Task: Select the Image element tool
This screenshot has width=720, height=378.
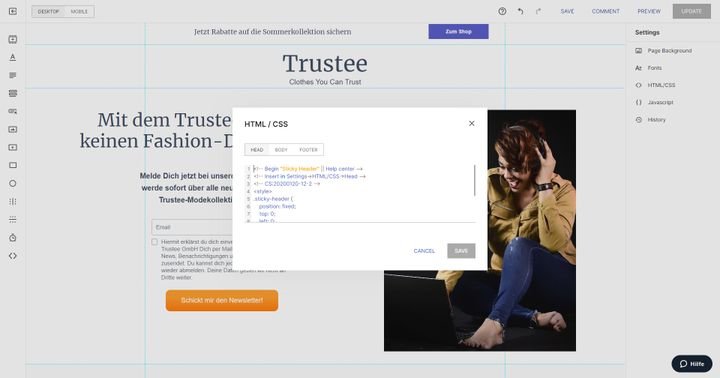Action: [x=13, y=130]
